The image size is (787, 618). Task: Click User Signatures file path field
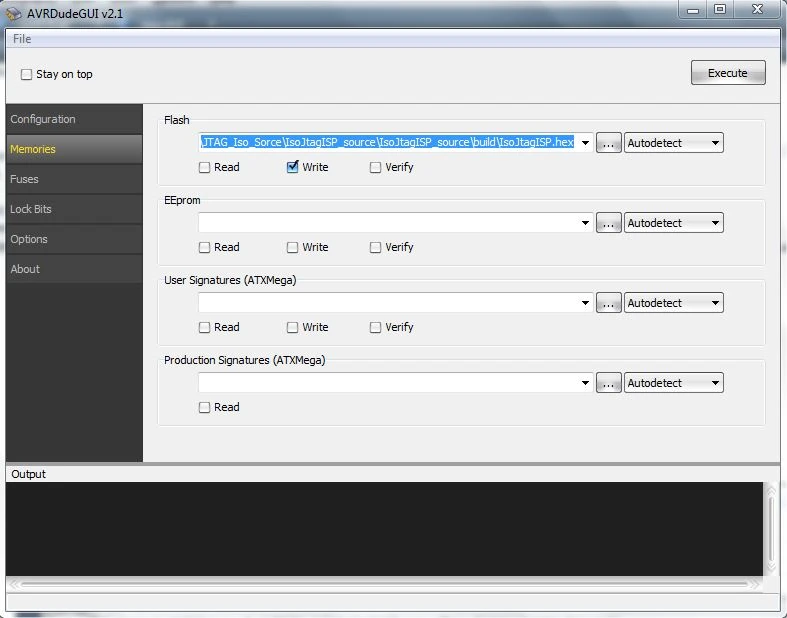click(x=389, y=303)
